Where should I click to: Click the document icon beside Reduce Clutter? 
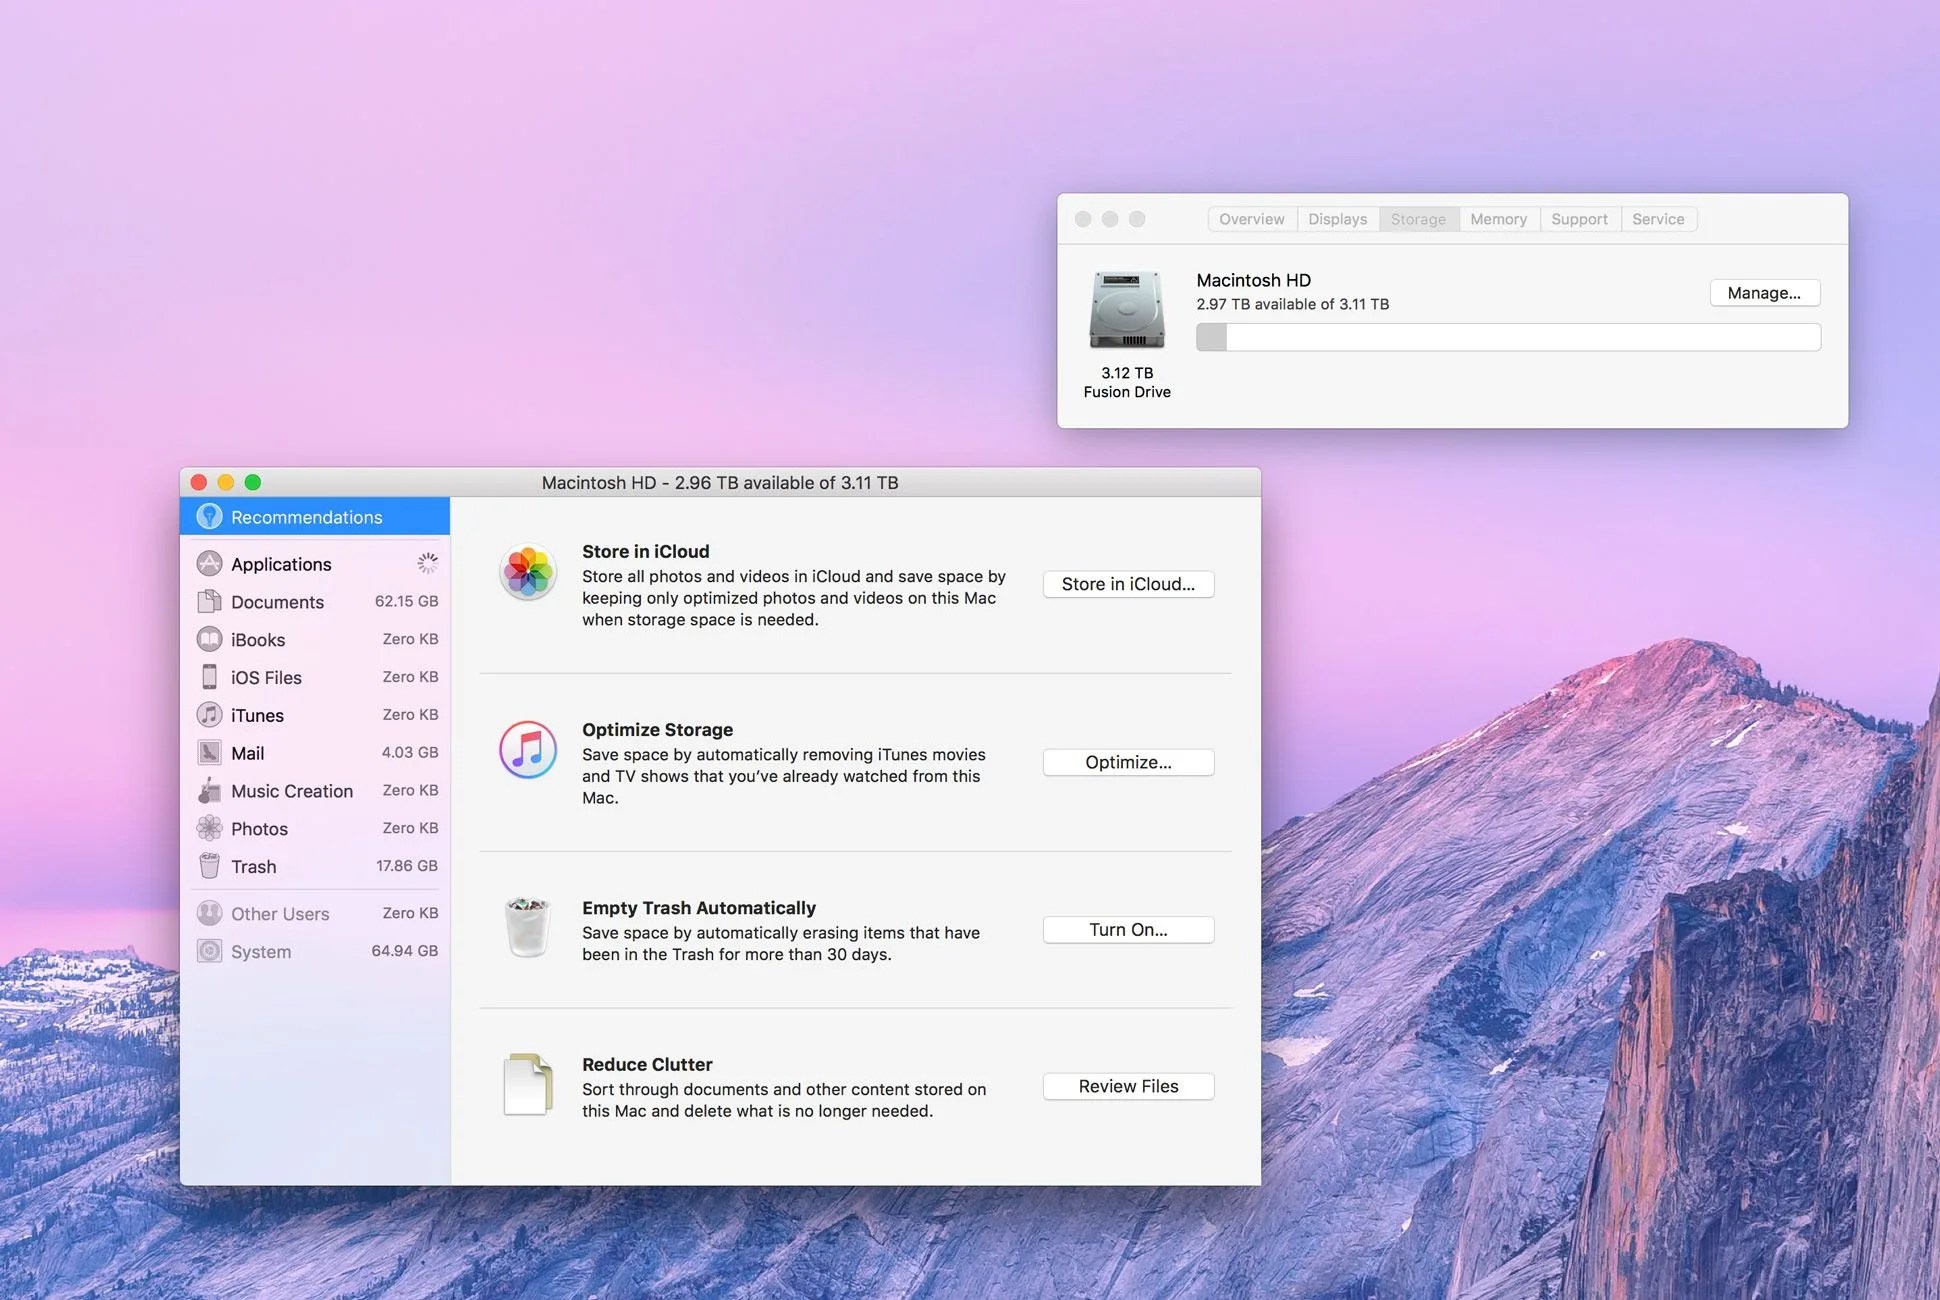tap(527, 1084)
